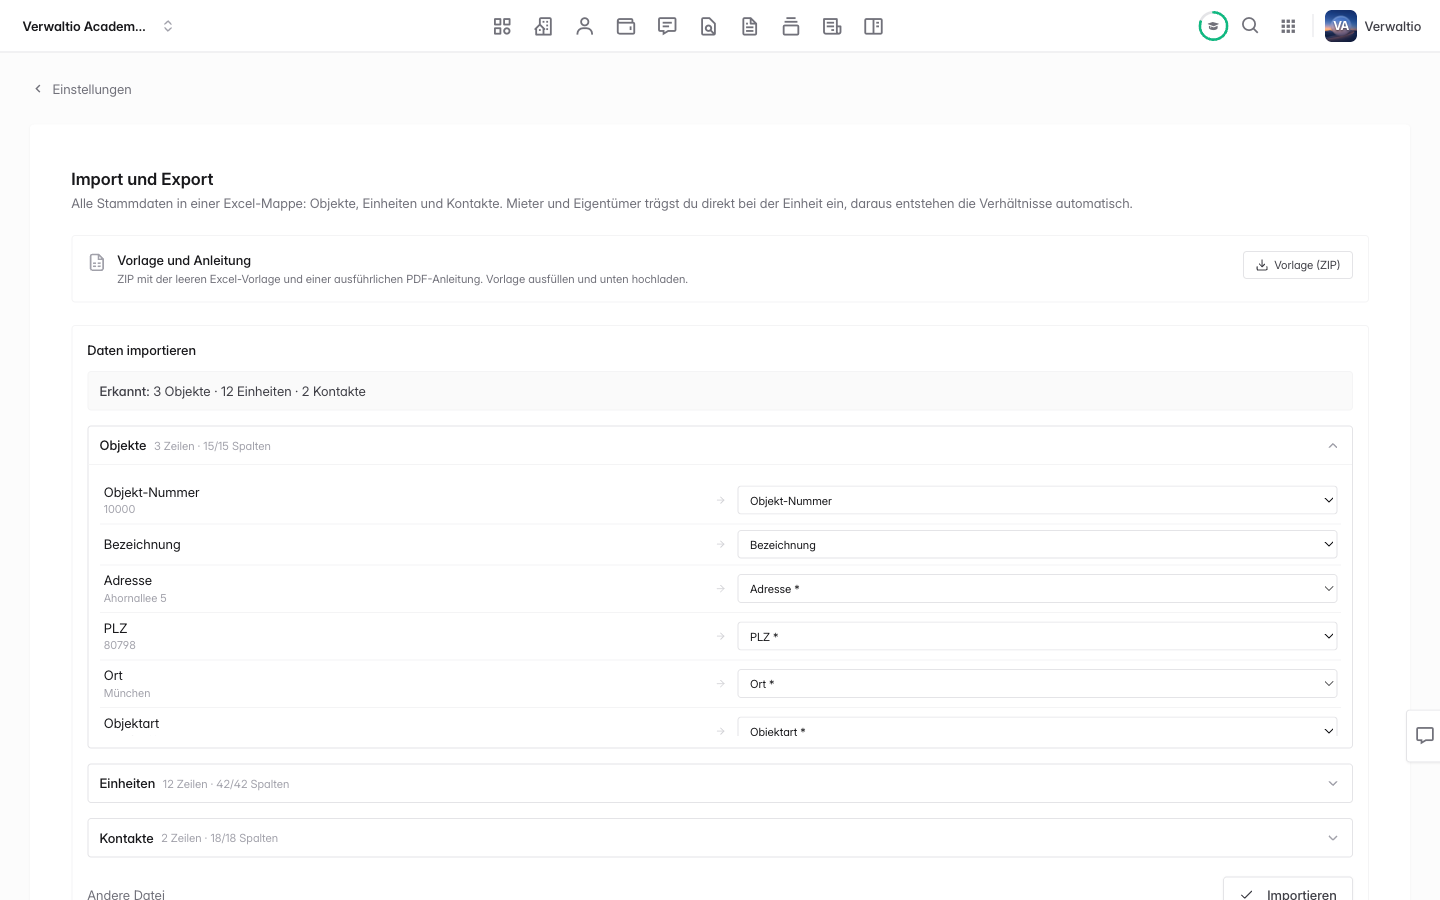
Task: Open the Adresse * mapping dropdown
Action: click(x=1037, y=589)
